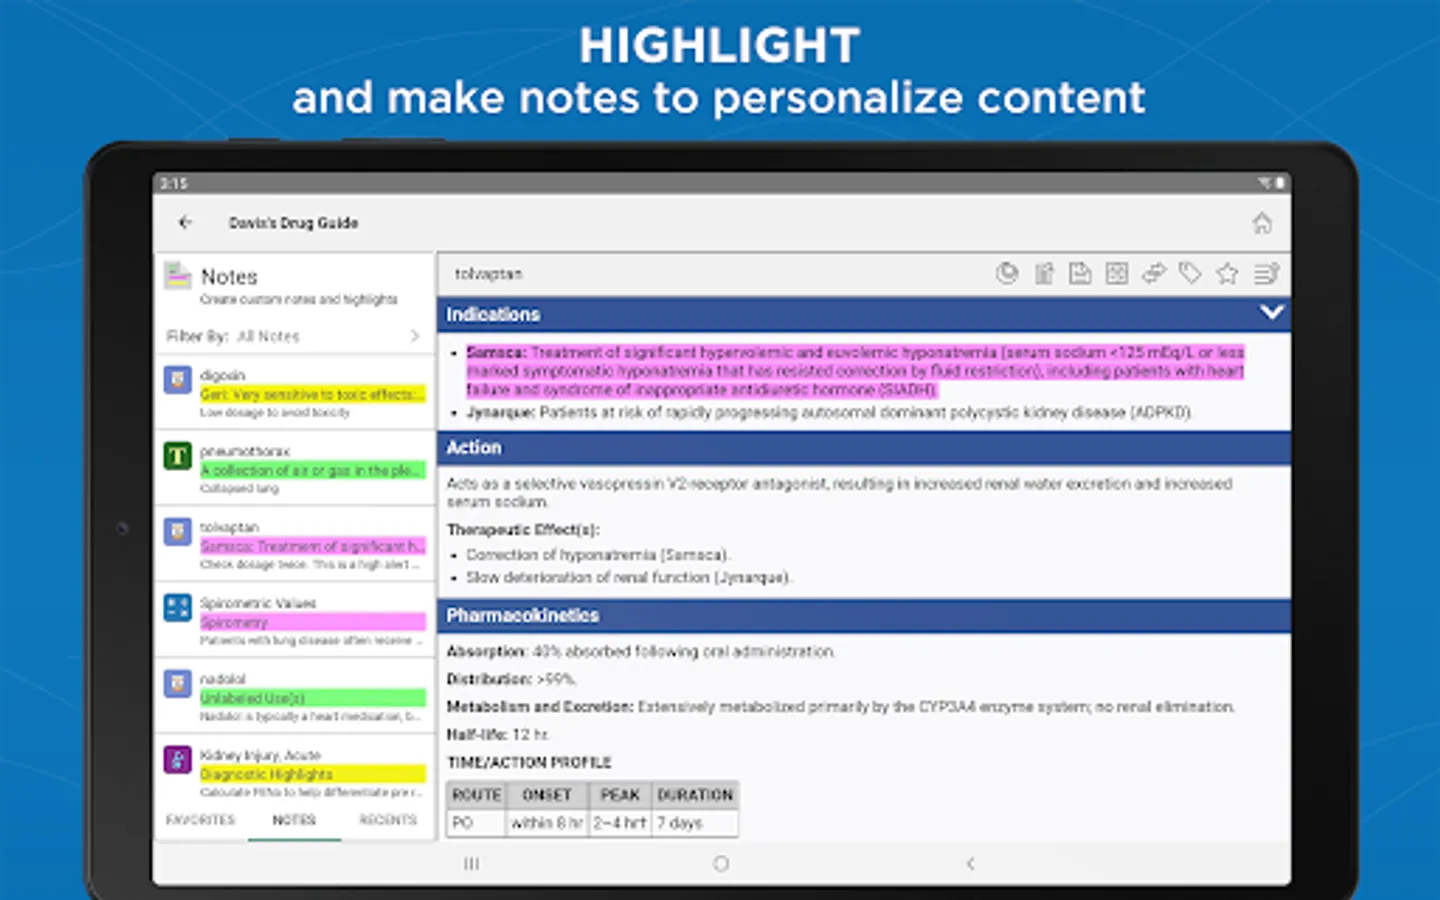Screen dimensions: 1440x900
Task: Click the DURATION column header
Action: pyautogui.click(x=695, y=795)
